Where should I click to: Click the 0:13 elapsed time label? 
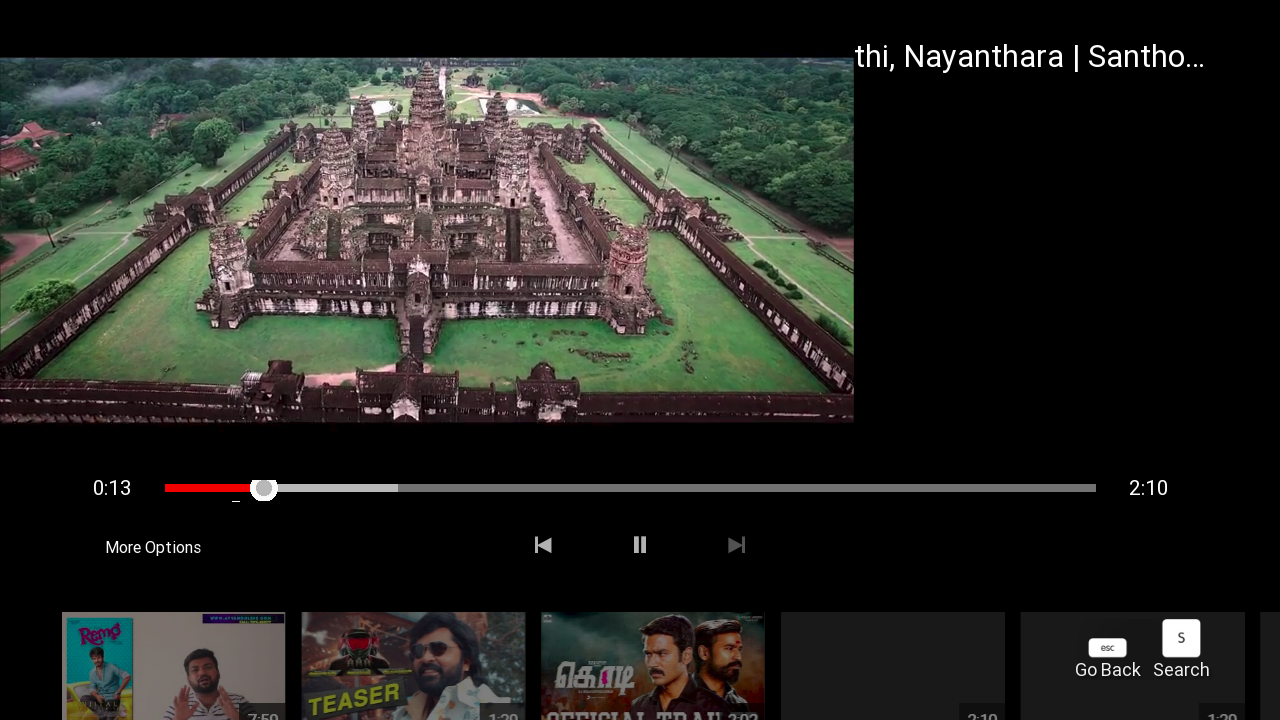(x=112, y=488)
